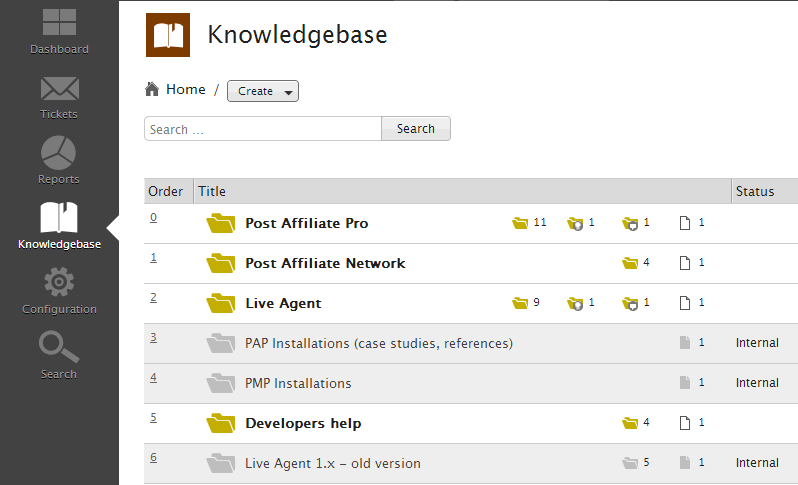Sort by the Title column header

(212, 191)
